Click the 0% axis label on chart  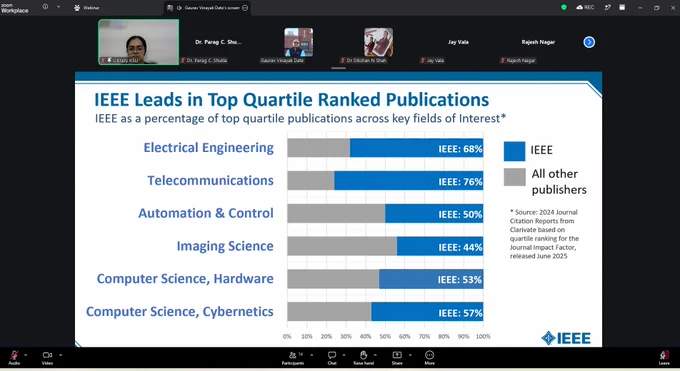coord(287,337)
